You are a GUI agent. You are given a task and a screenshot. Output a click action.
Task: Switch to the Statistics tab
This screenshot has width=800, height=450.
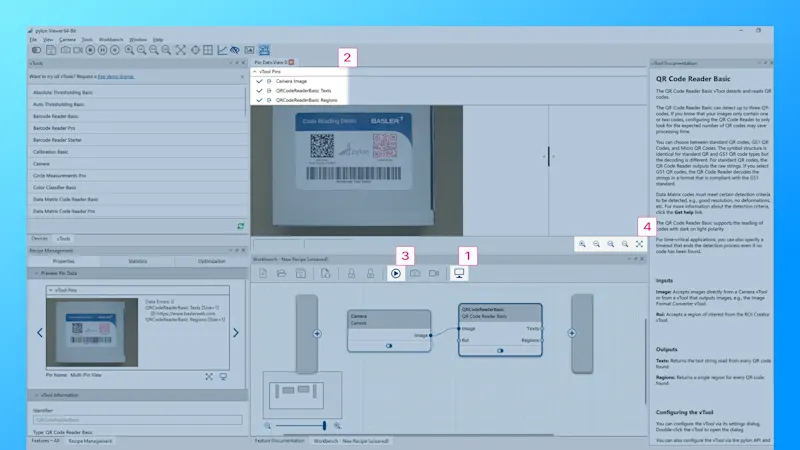pos(138,261)
